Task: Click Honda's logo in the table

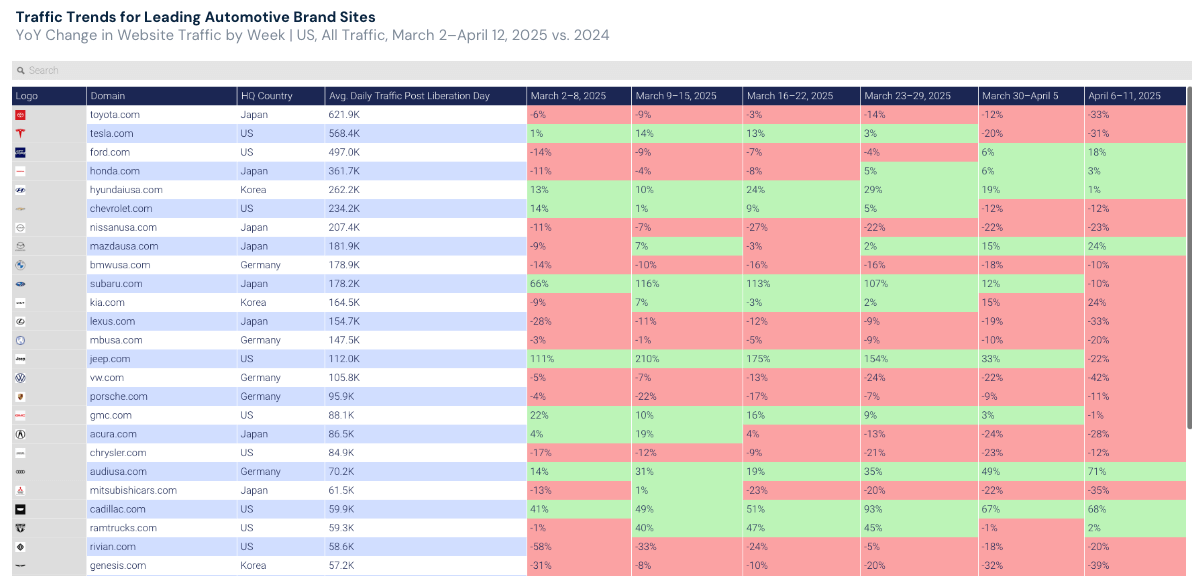Action: click(22, 171)
